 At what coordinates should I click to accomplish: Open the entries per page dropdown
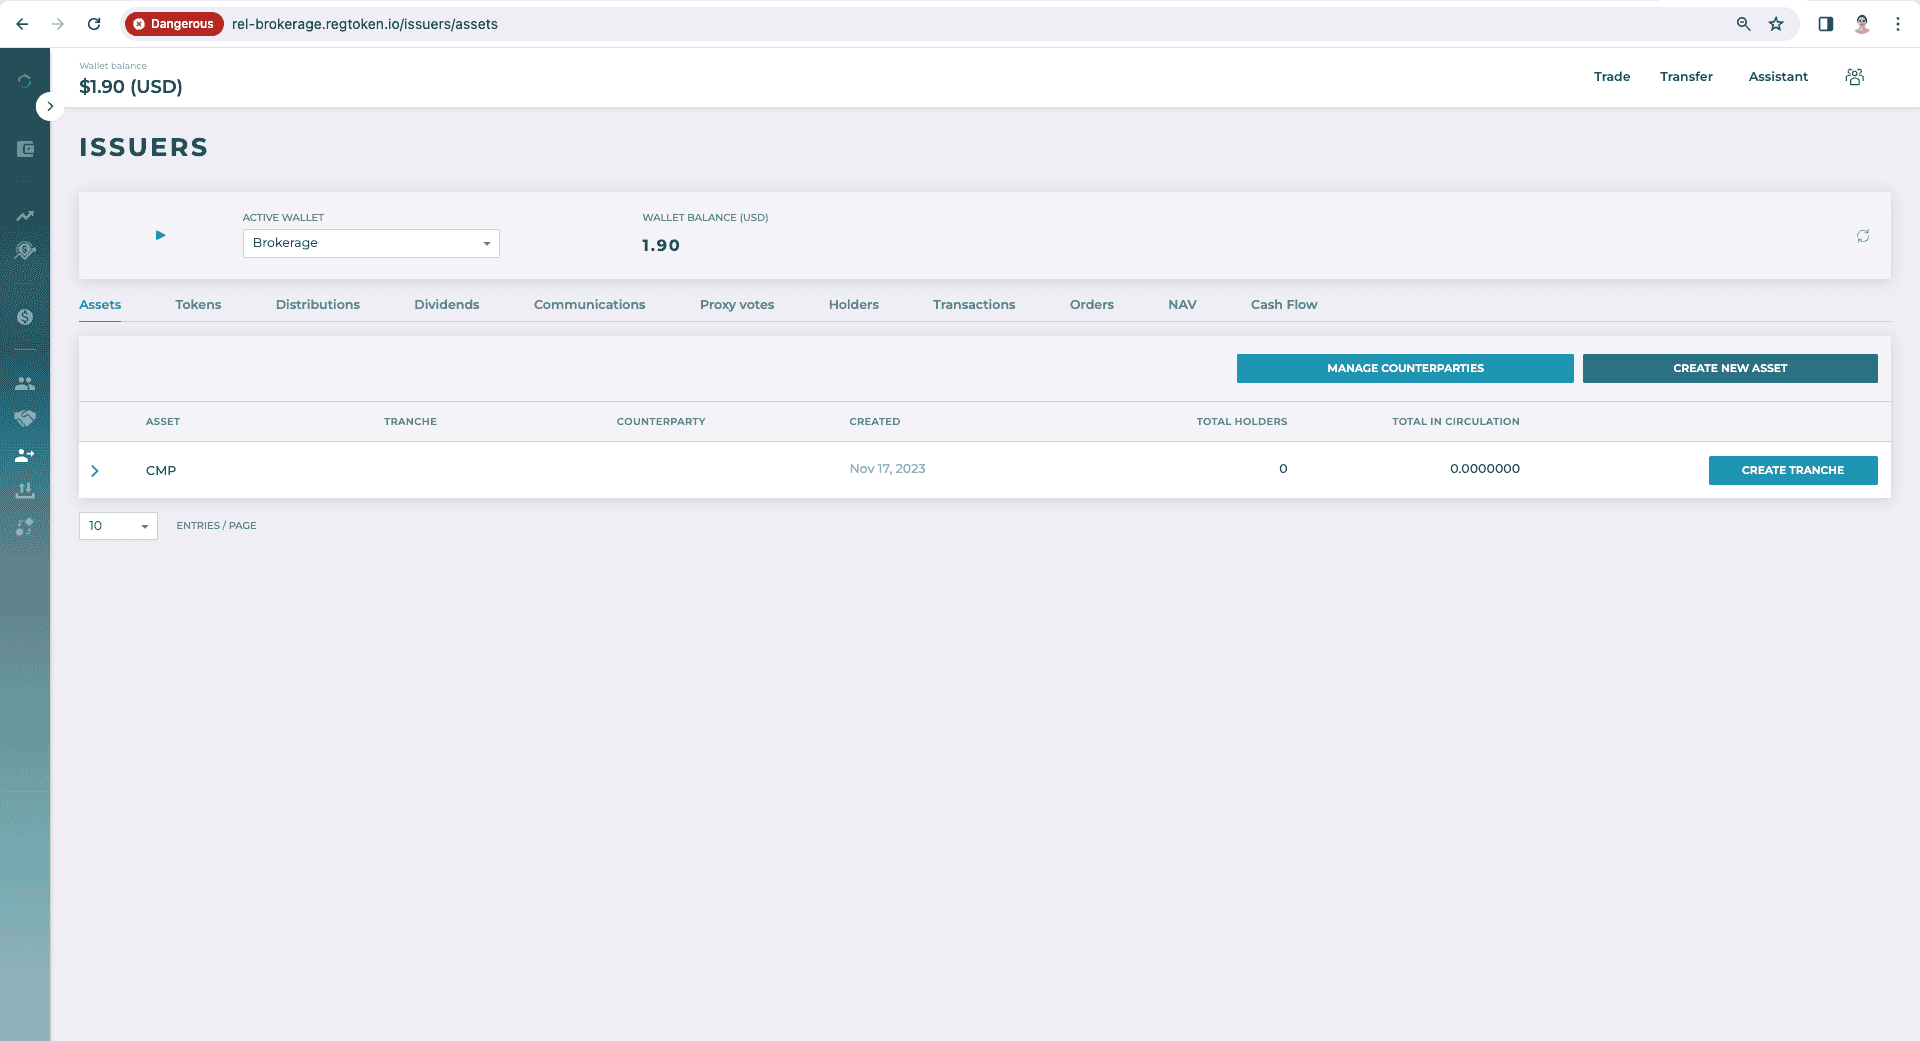118,526
